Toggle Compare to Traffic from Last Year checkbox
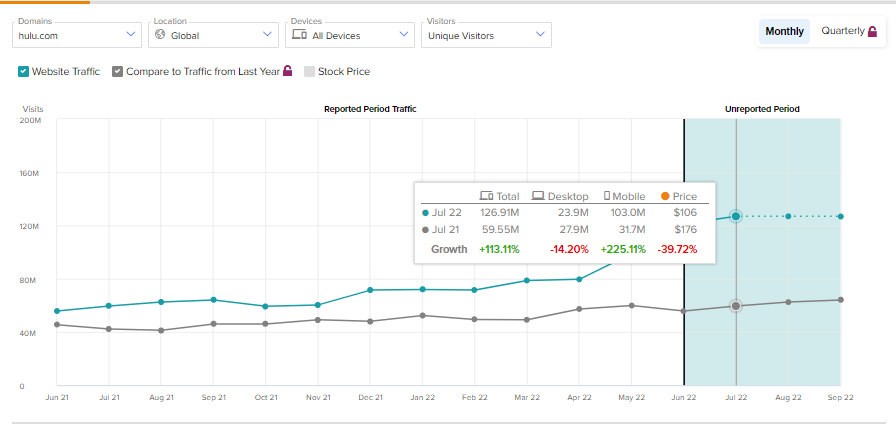 coord(118,71)
